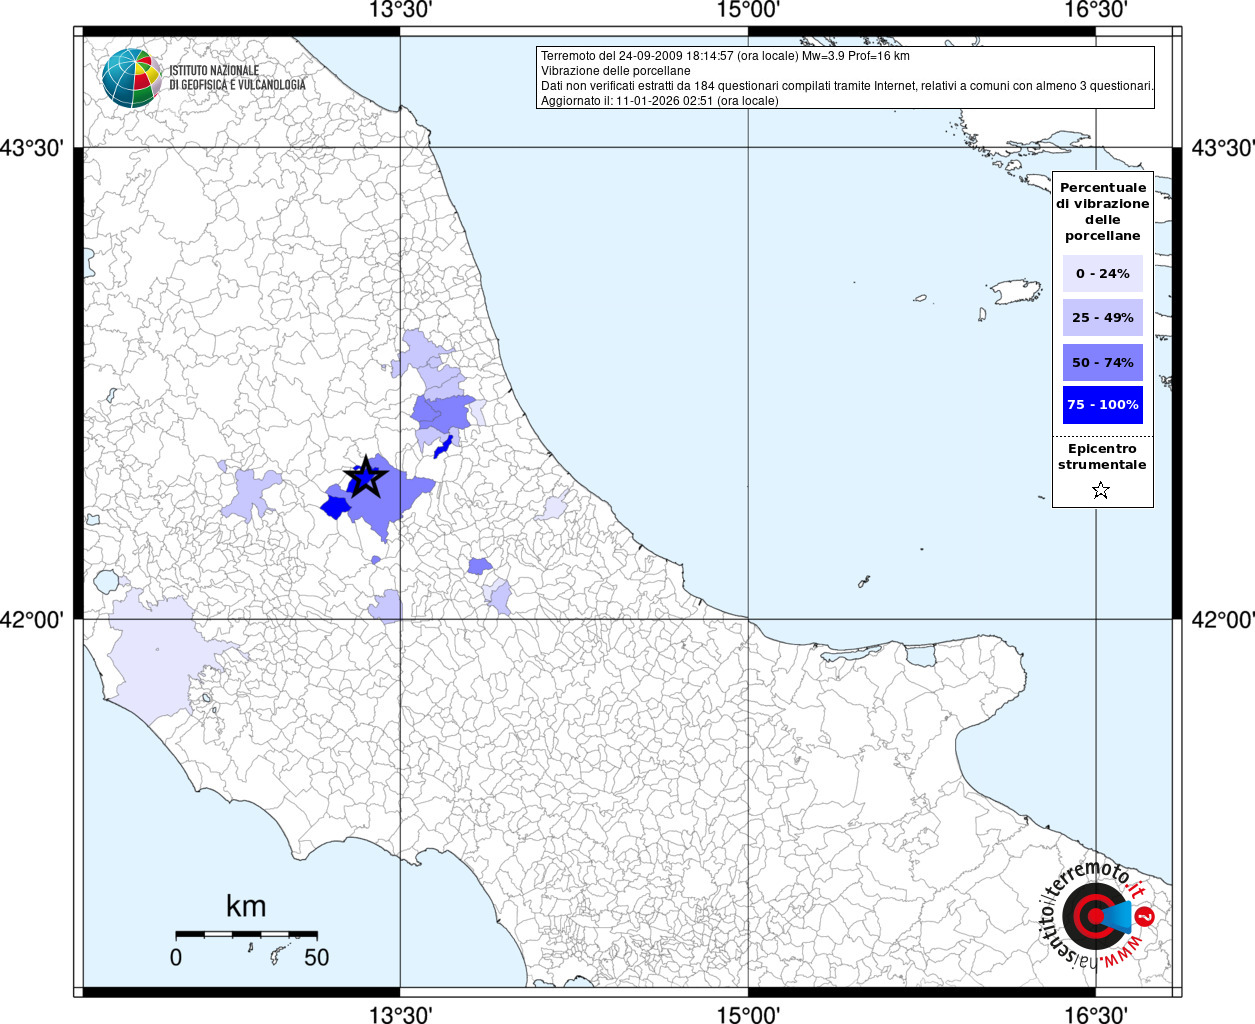Click the 'Terremoto del 24-09-2009' header line

tap(725, 56)
